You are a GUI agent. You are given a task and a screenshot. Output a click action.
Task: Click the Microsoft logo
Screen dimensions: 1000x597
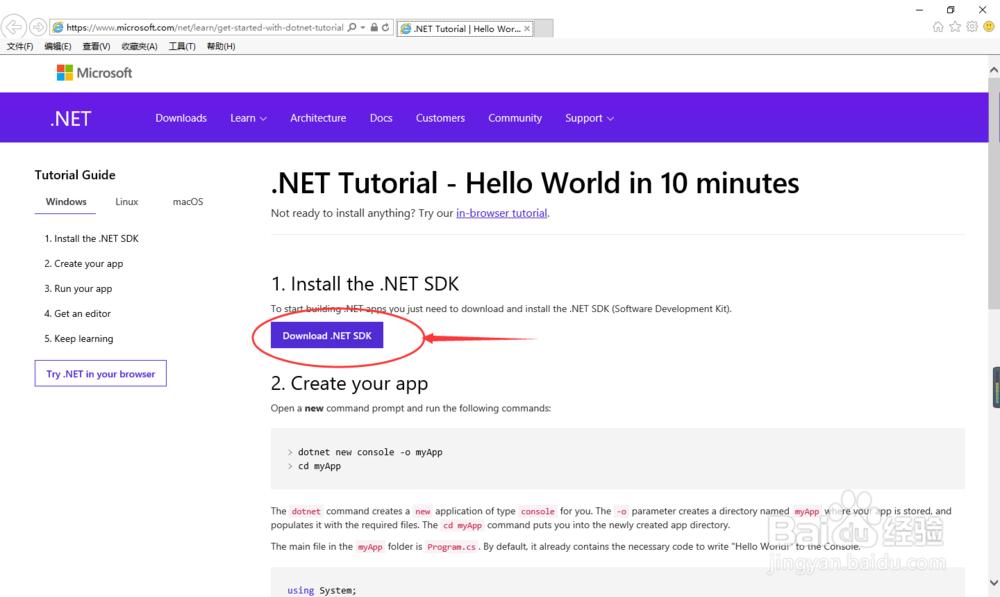[x=94, y=73]
